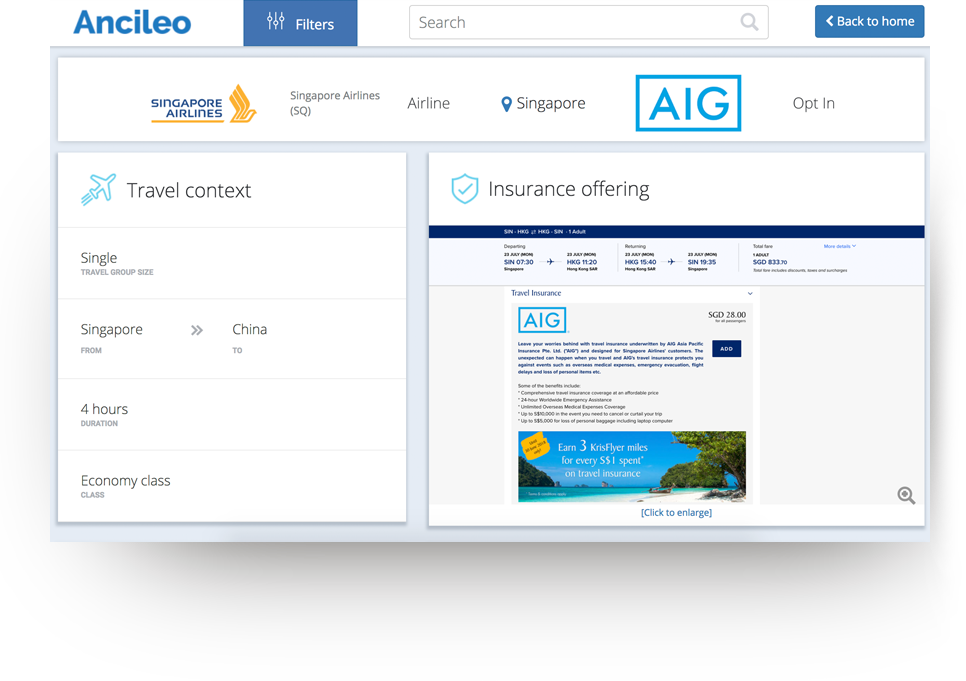Select Singapore Airlines (SQ) text
Viewport: 966px width, 681px height.
point(335,103)
